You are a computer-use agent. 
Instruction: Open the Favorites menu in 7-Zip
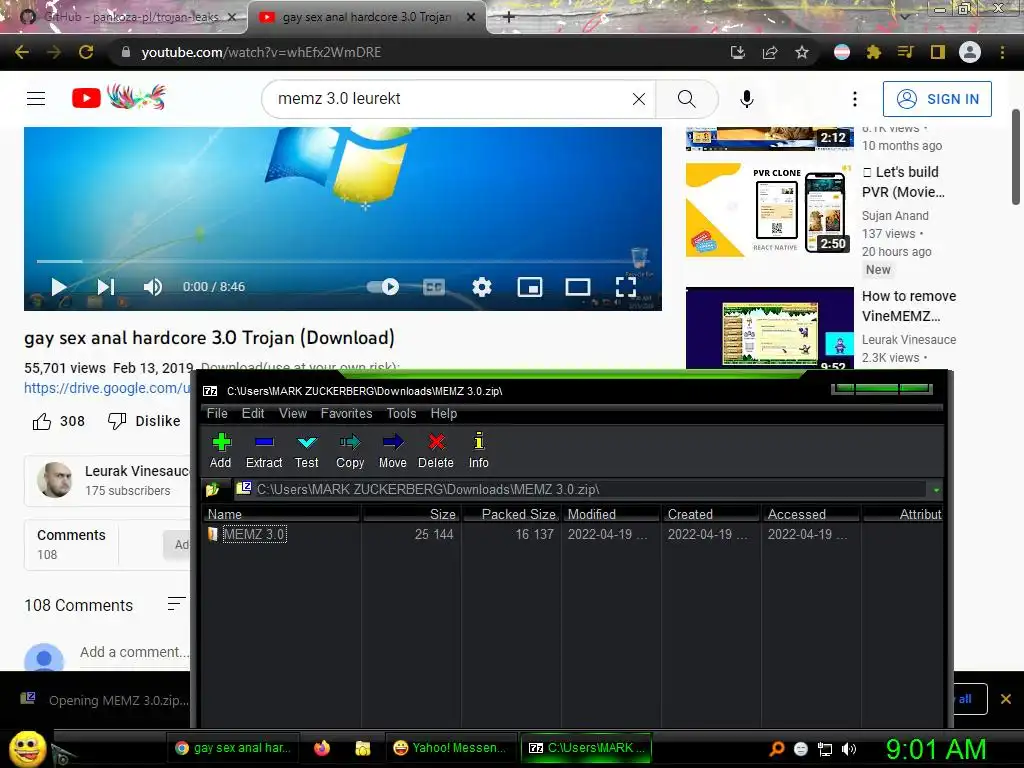(346, 413)
